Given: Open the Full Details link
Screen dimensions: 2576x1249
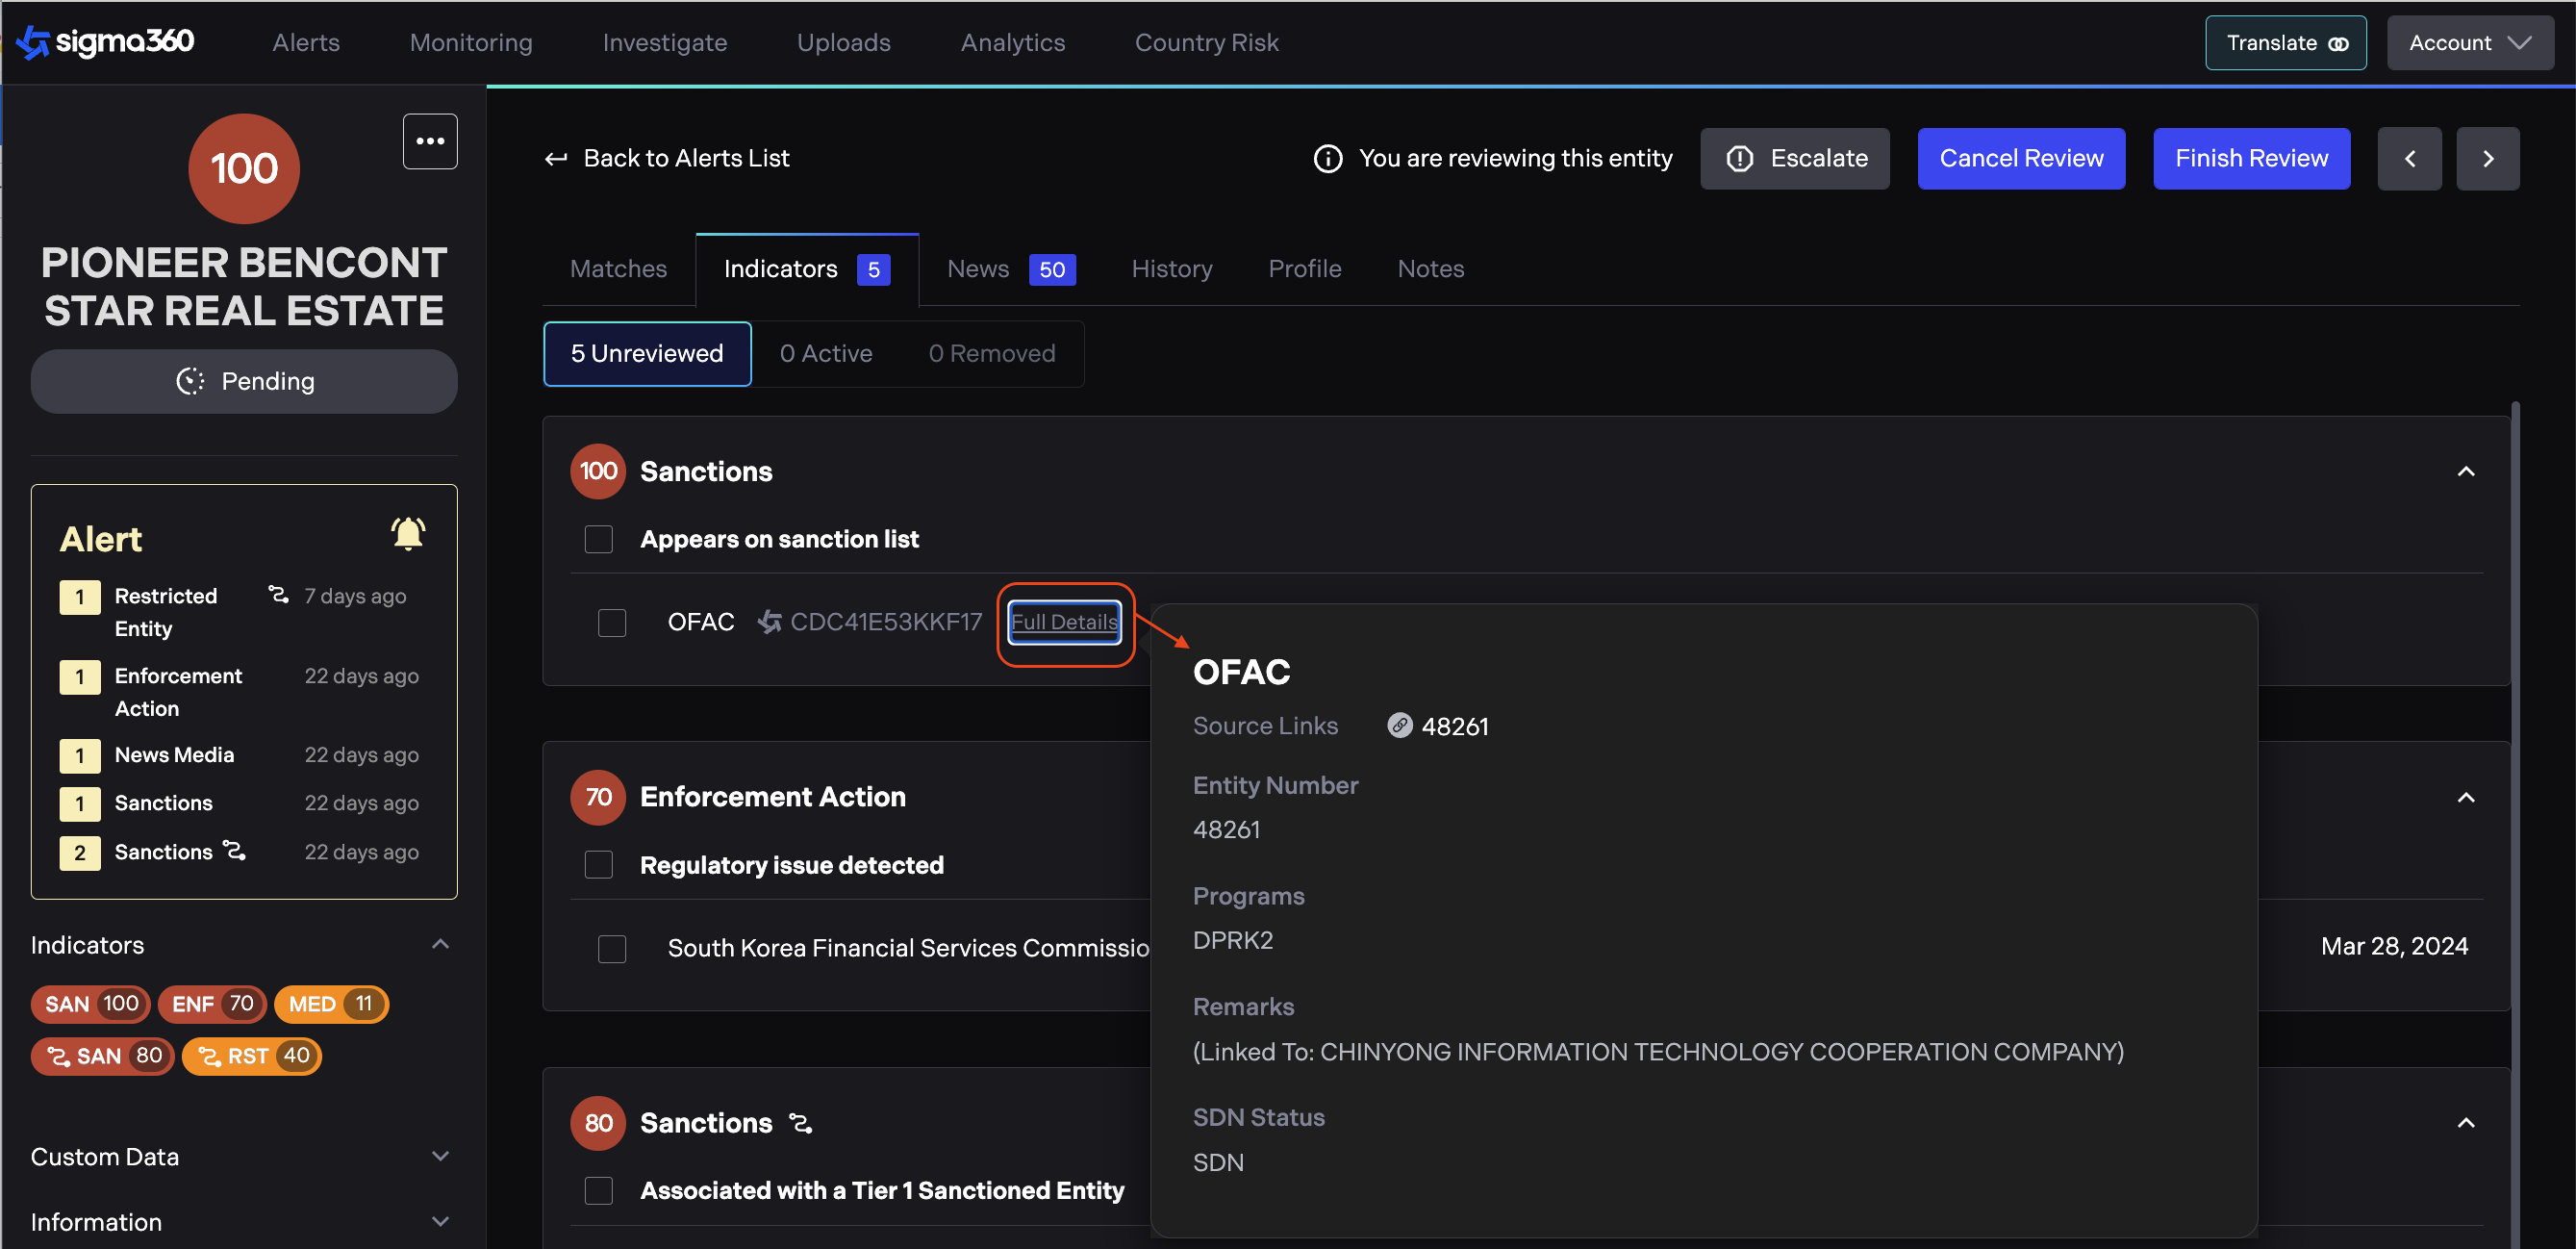Looking at the screenshot, I should coord(1063,622).
